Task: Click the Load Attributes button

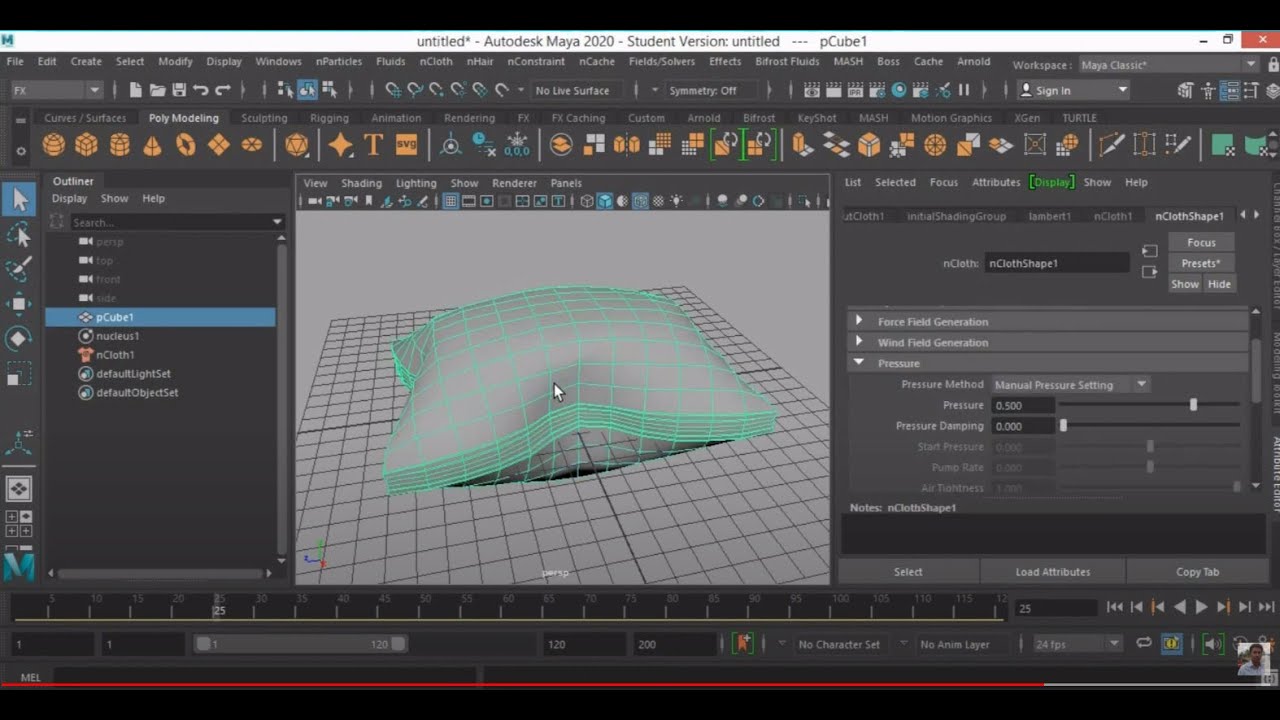Action: coord(1053,572)
